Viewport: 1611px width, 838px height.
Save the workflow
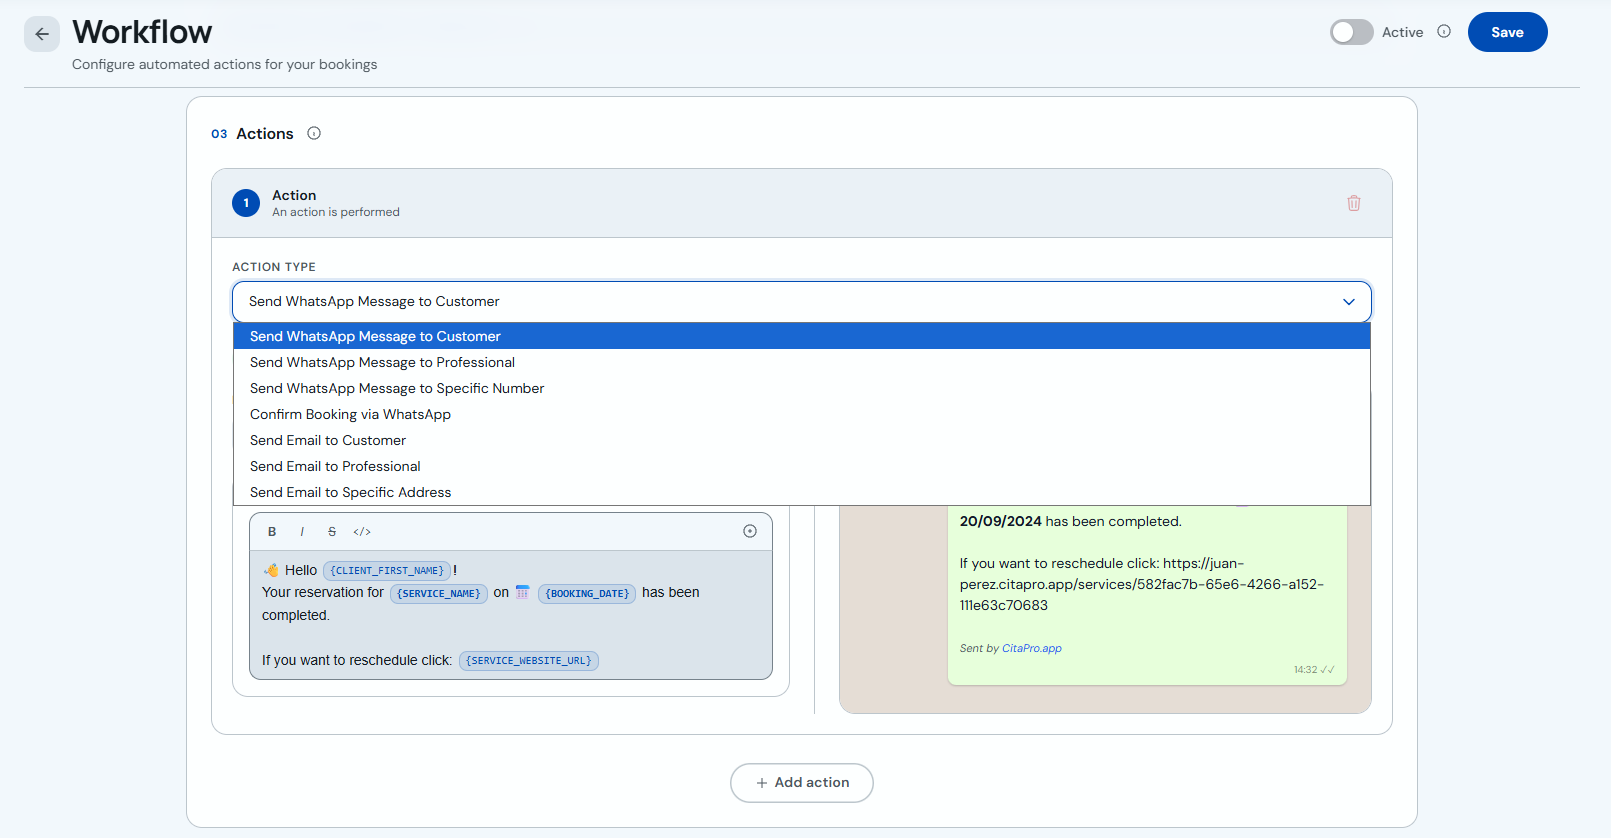(x=1507, y=32)
